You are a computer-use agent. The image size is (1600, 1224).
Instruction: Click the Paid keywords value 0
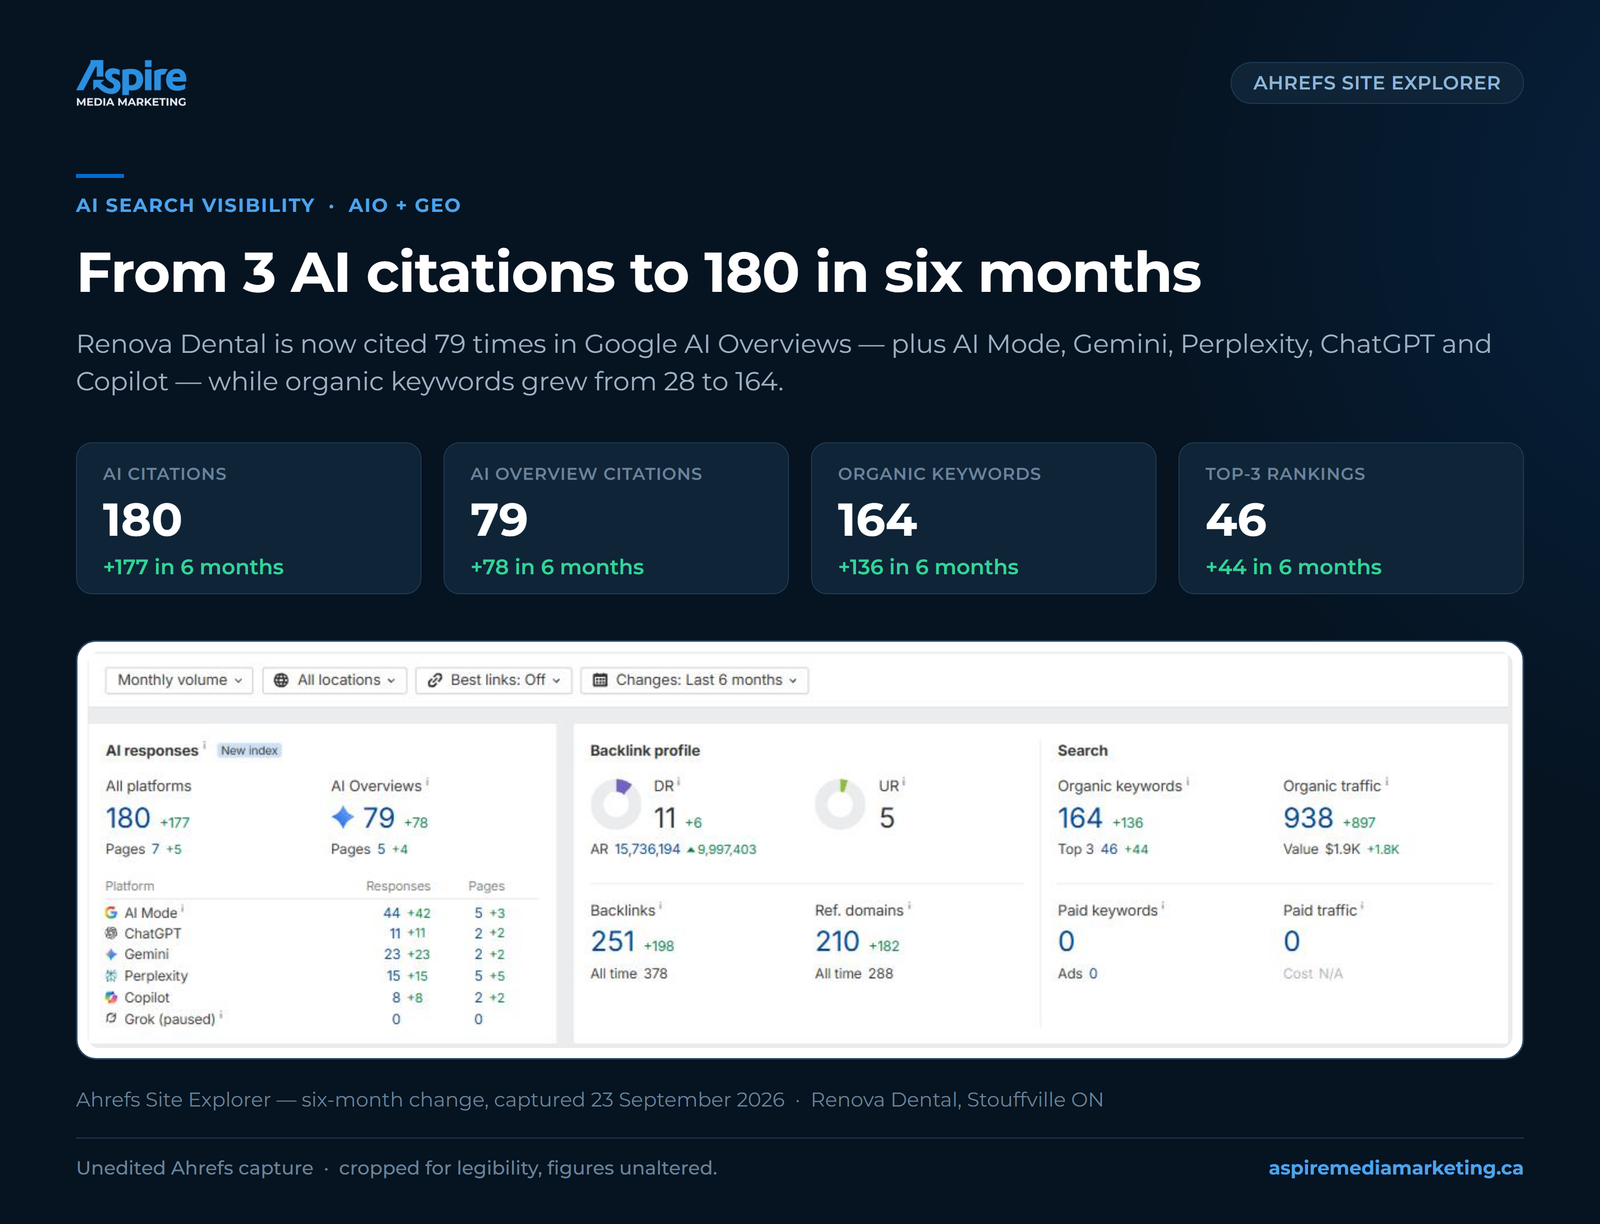click(1066, 942)
